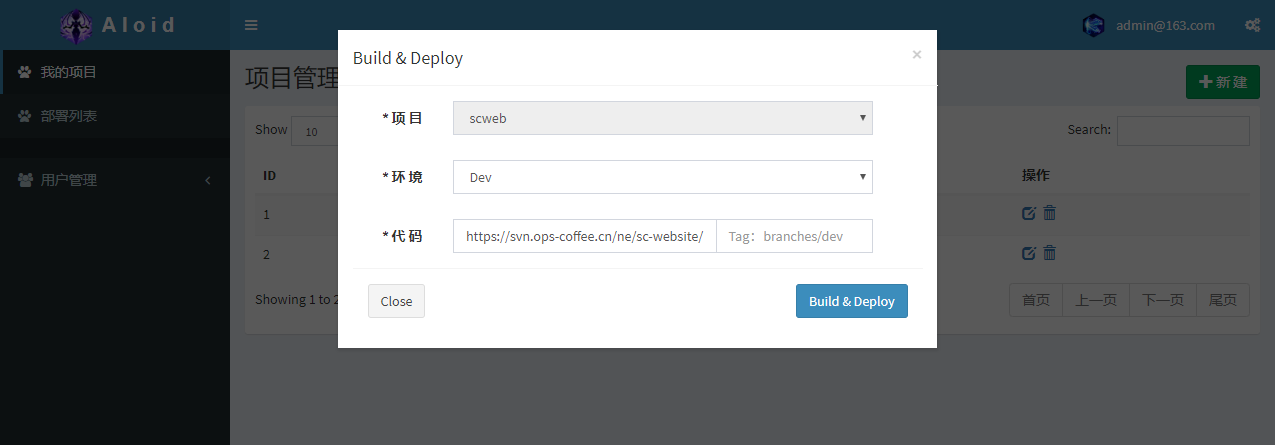Click the Aloid logo icon
The image size is (1275, 445).
(74, 25)
